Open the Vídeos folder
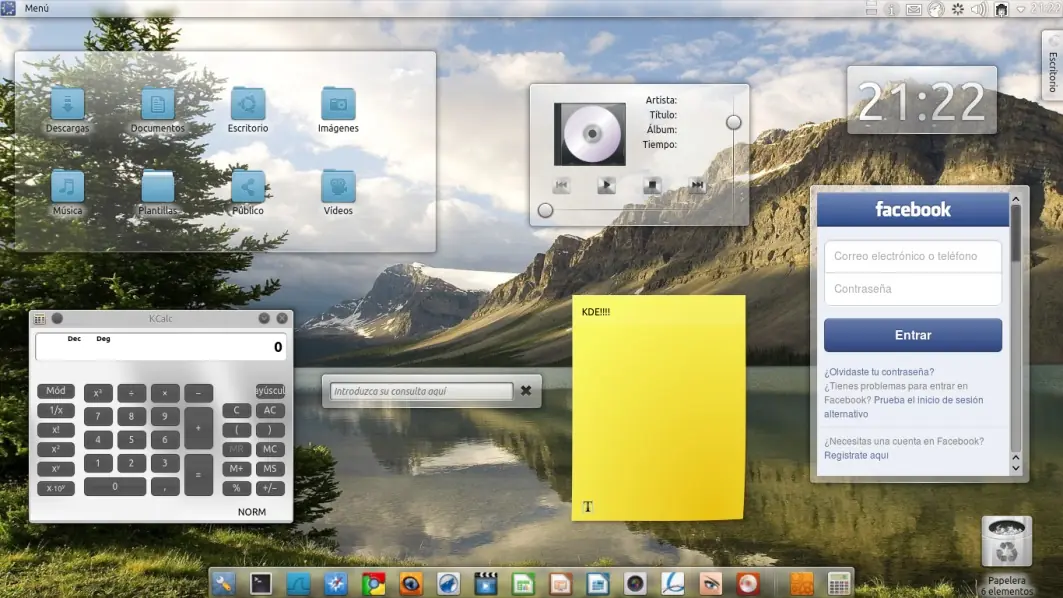Image resolution: width=1063 pixels, height=598 pixels. click(x=338, y=187)
